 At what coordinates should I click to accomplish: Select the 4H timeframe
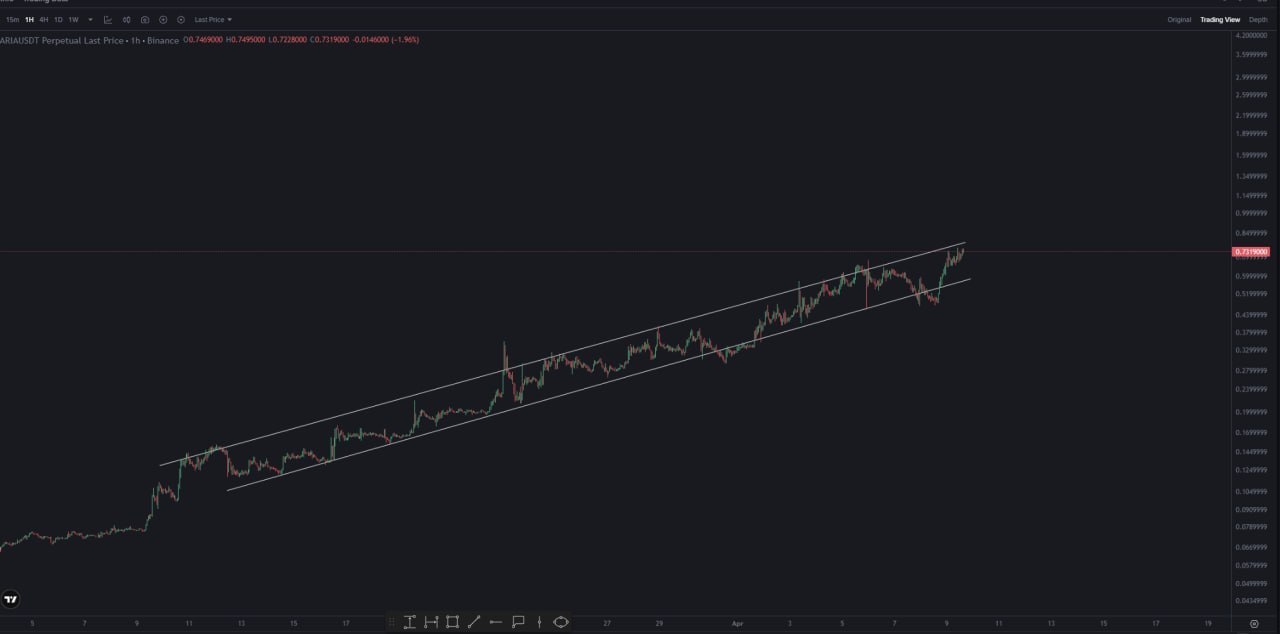coord(43,19)
